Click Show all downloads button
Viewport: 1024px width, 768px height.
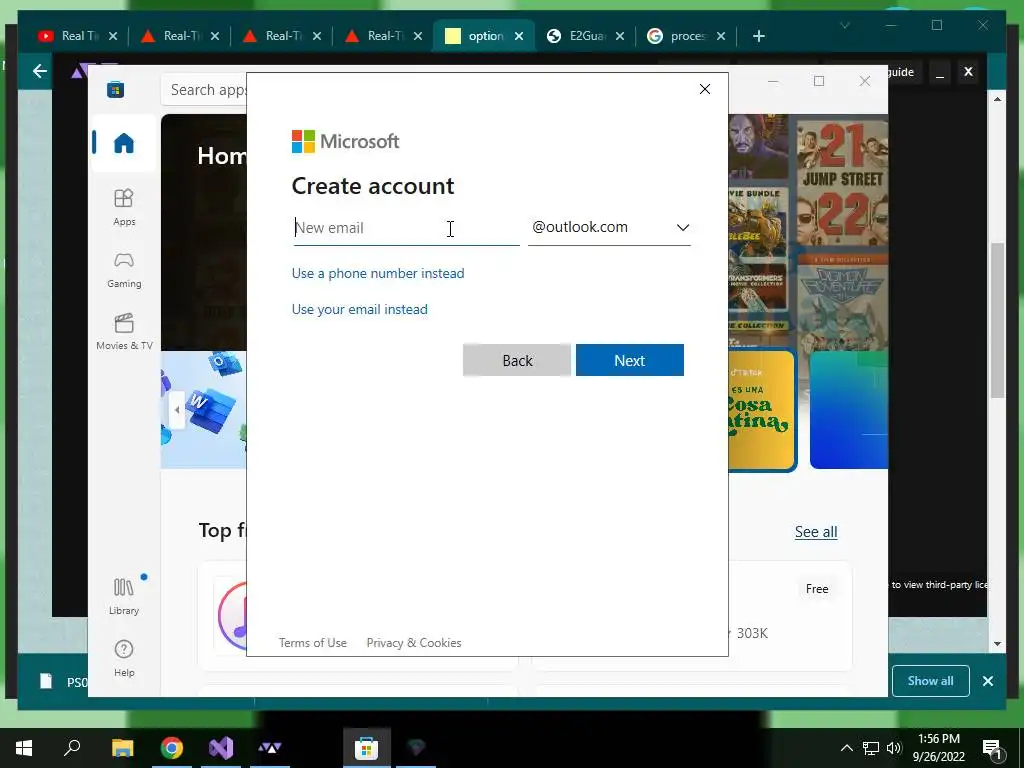click(931, 680)
